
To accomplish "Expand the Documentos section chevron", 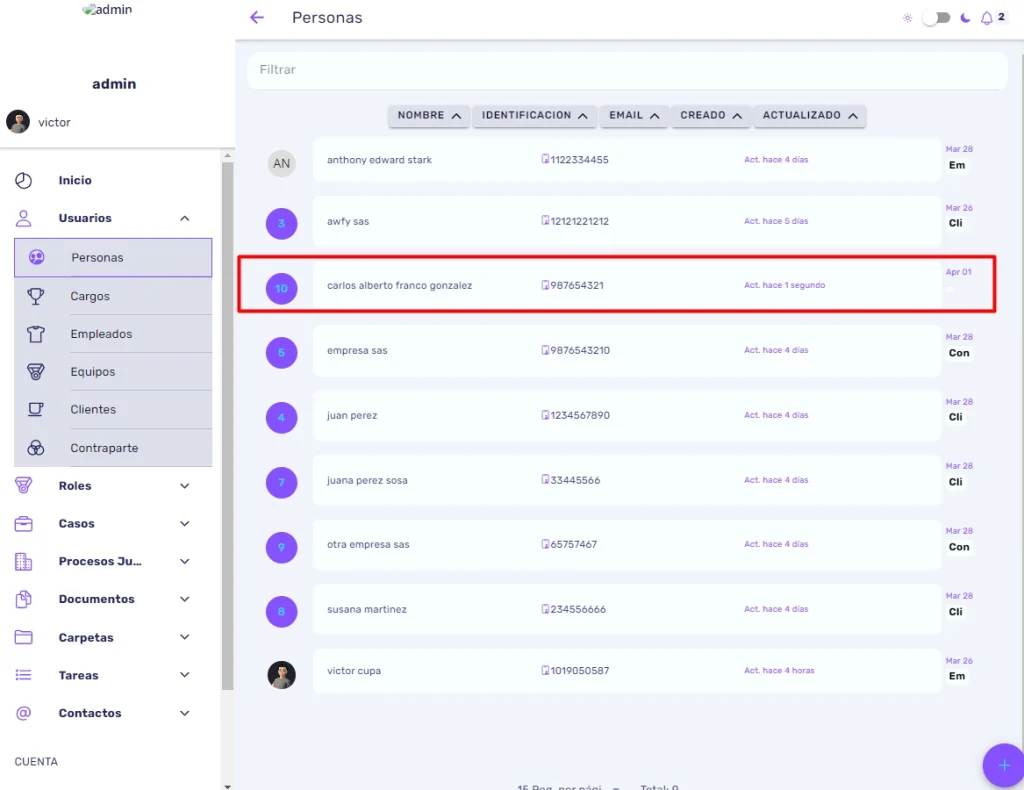I will click(185, 600).
